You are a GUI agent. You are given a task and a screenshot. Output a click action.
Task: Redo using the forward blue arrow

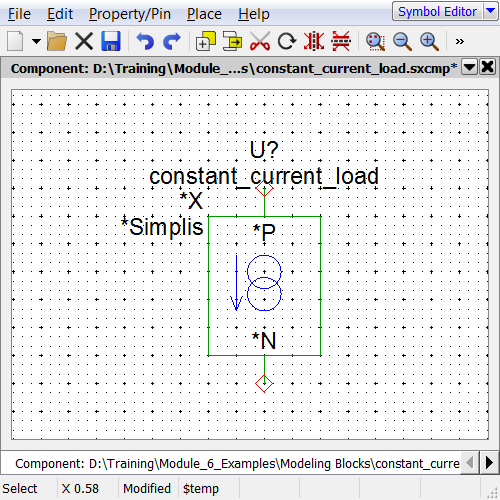[x=172, y=41]
